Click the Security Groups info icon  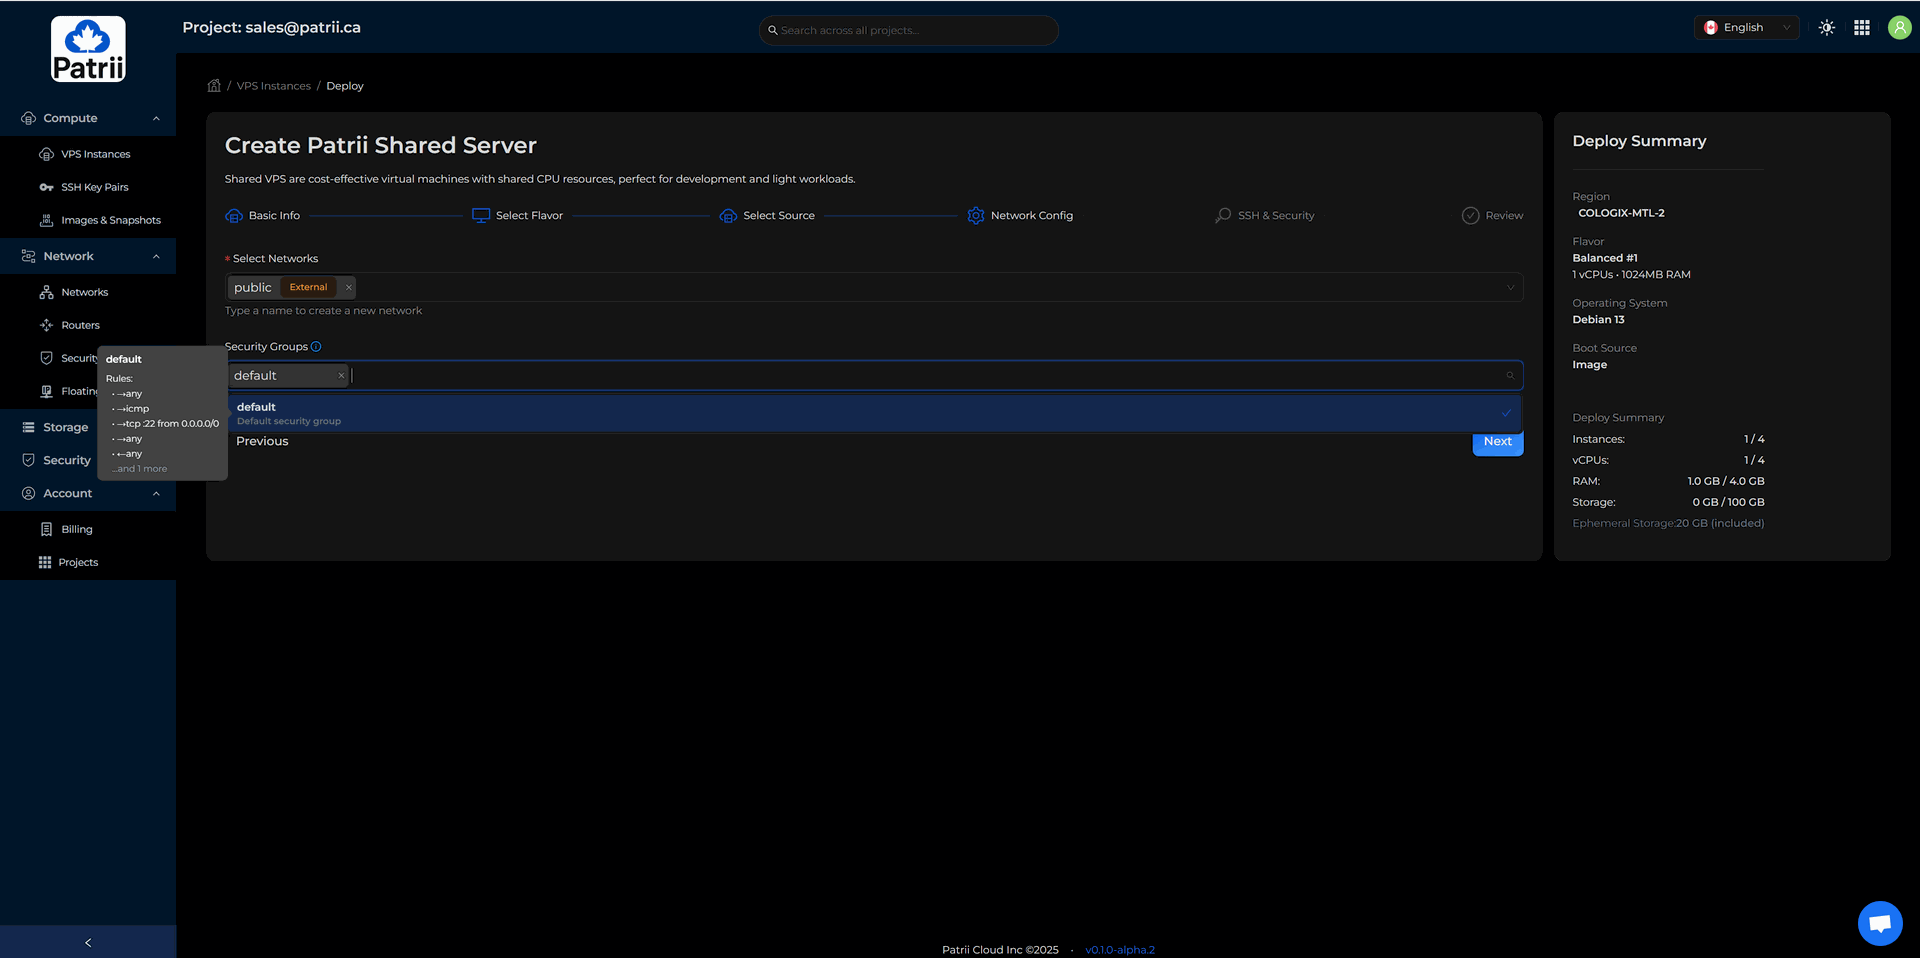(x=316, y=347)
